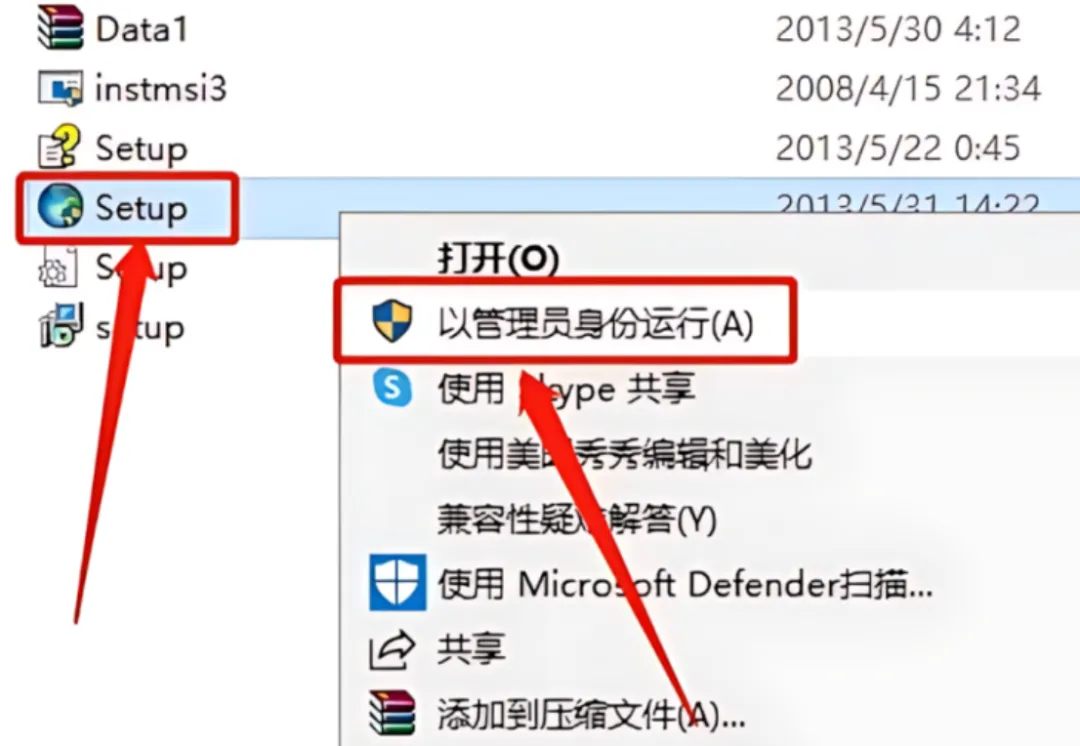The image size is (1080, 746).
Task: Select the Data1 file name label
Action: (141, 29)
